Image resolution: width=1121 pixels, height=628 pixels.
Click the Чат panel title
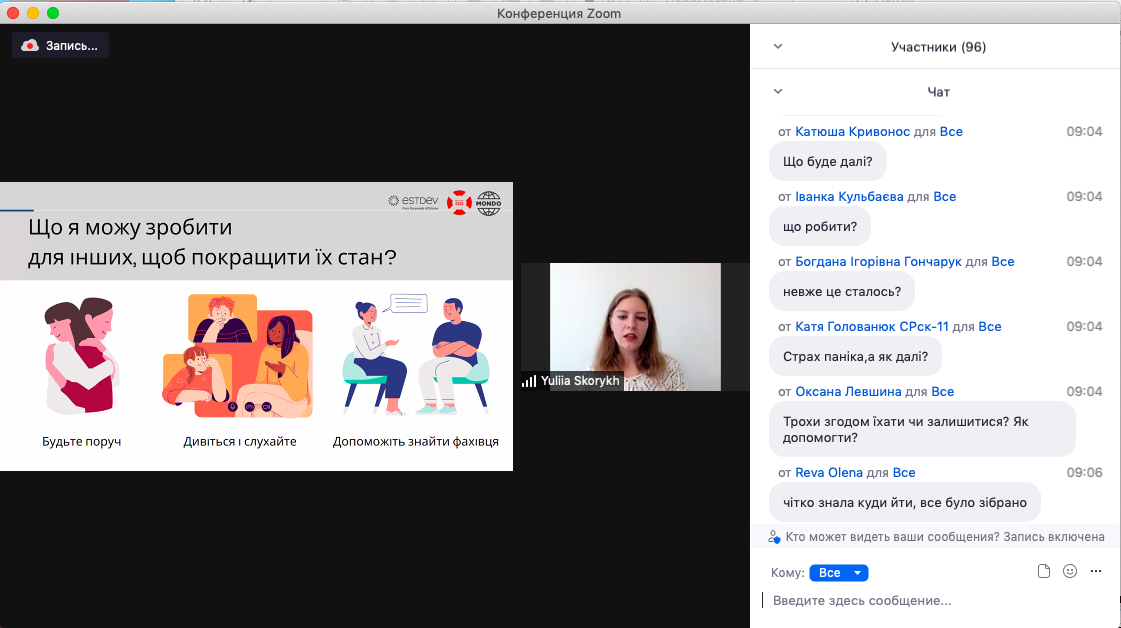938,92
